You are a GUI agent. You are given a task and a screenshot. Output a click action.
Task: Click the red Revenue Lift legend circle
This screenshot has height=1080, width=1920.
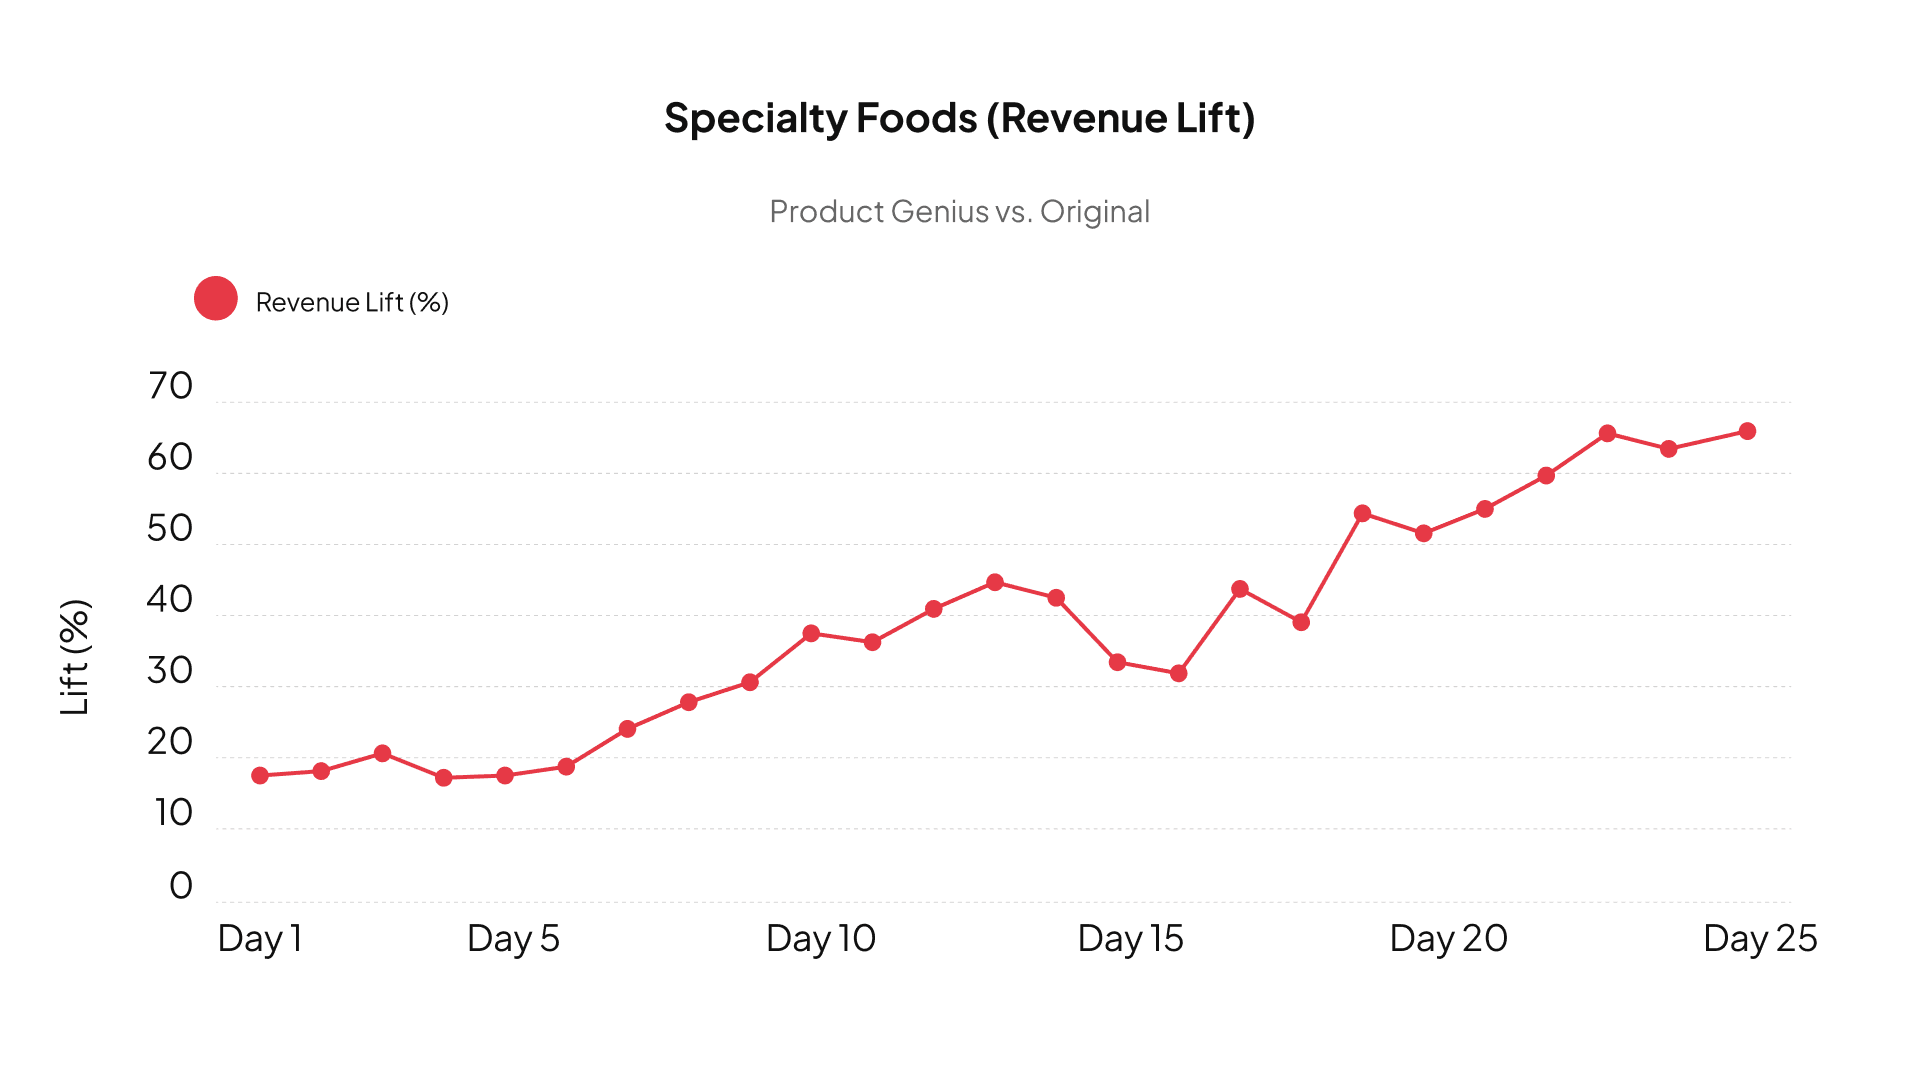216,299
